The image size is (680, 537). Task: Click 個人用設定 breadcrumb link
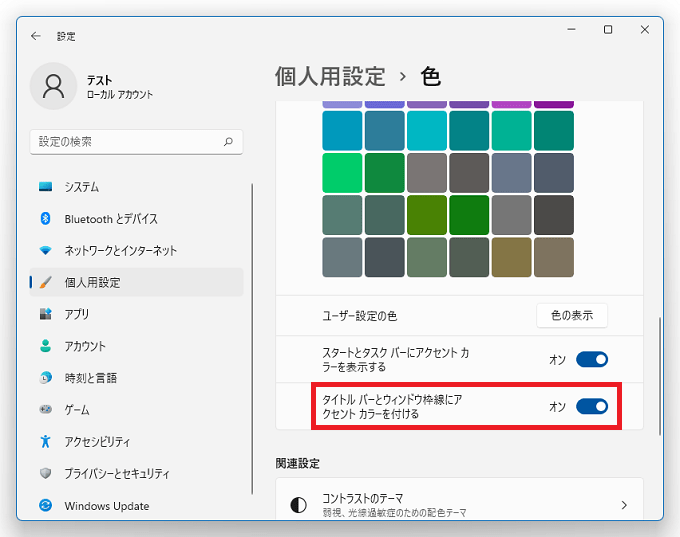330,77
